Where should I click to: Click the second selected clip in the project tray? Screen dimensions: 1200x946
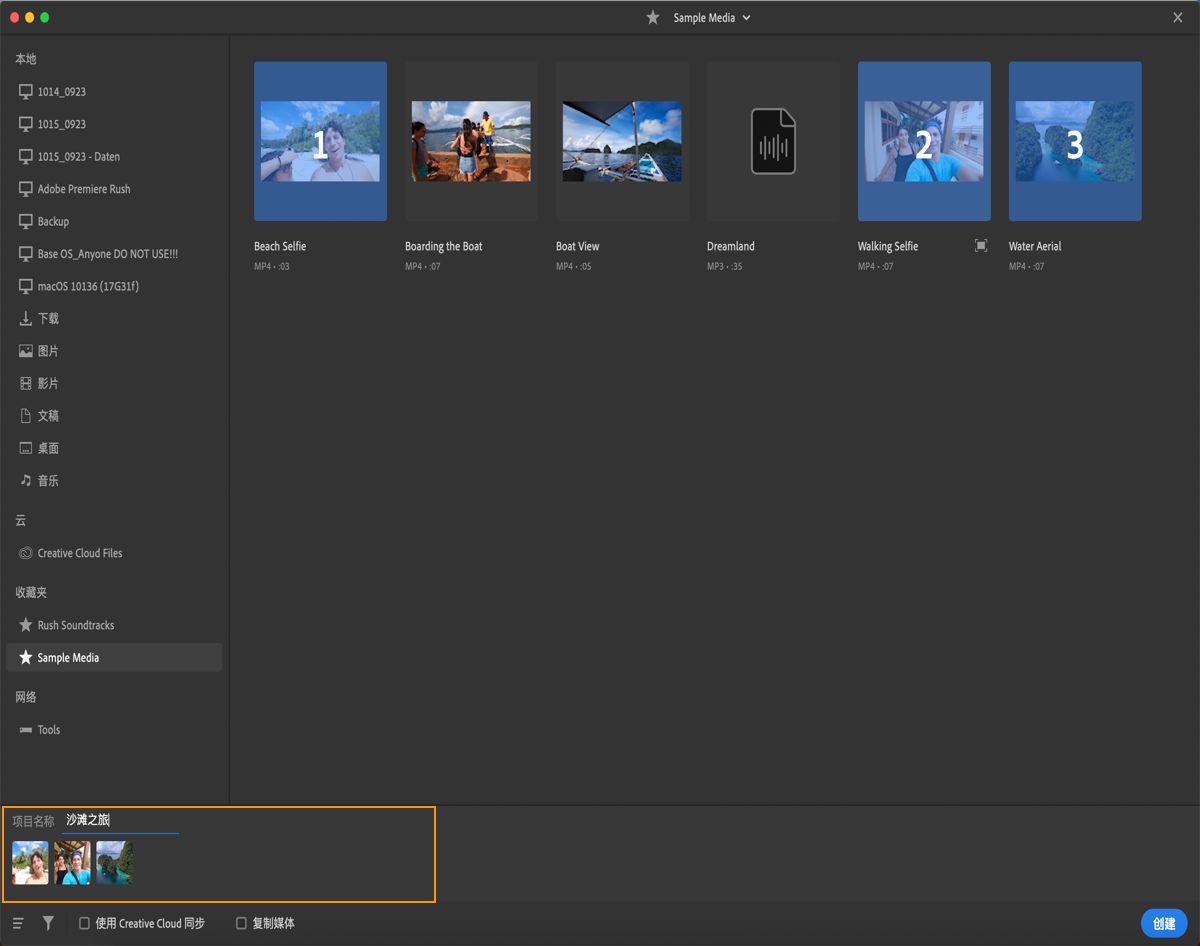tap(72, 862)
